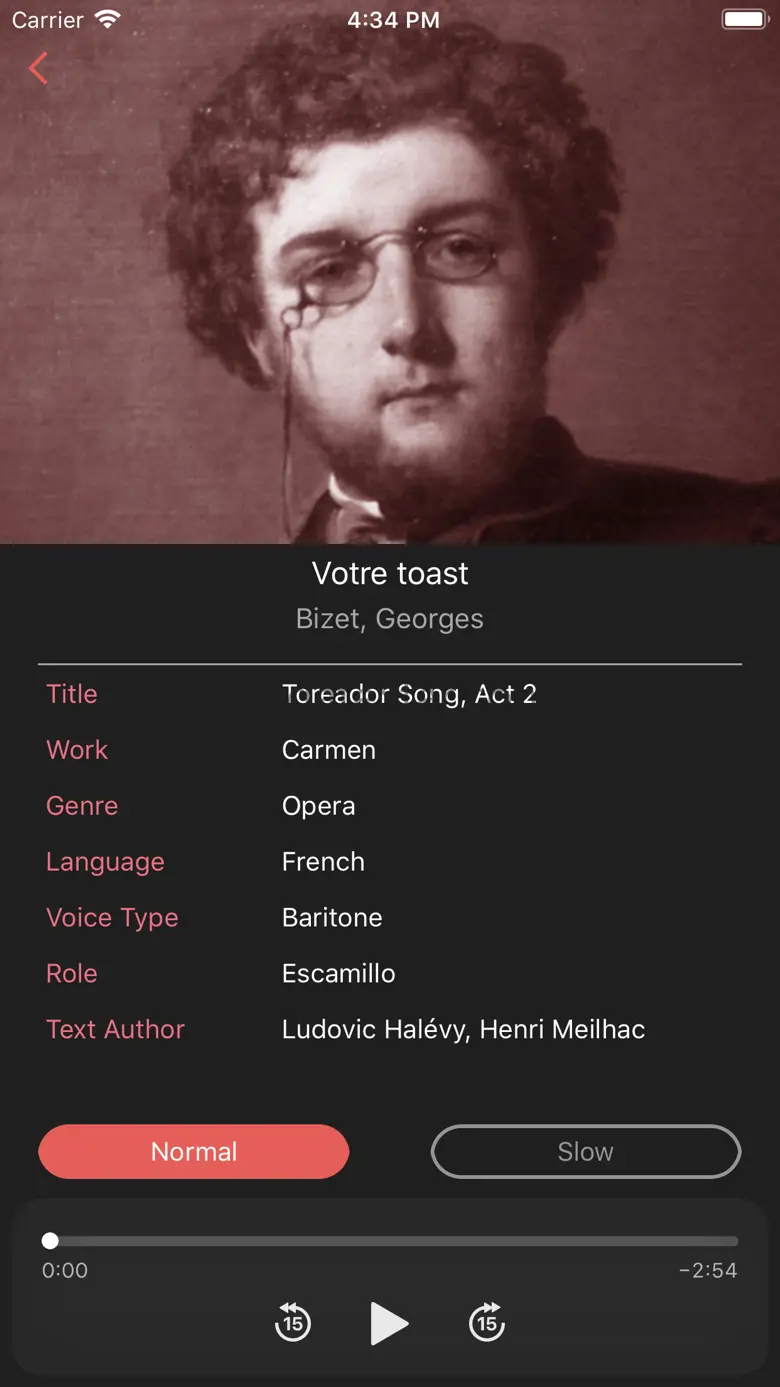The width and height of the screenshot is (780, 1387).
Task: Tap the composer portrait image
Action: coord(390,272)
